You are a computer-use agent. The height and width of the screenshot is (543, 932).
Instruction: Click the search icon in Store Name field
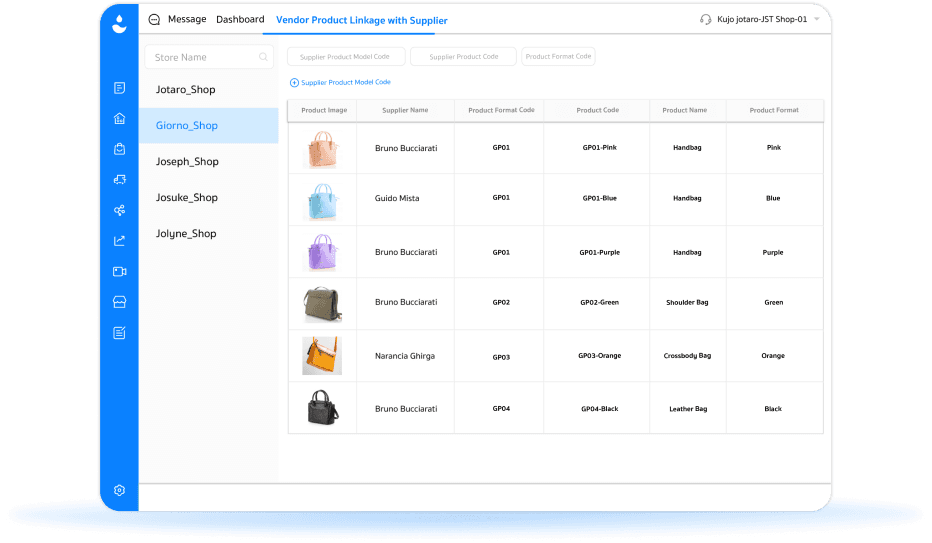[263, 57]
